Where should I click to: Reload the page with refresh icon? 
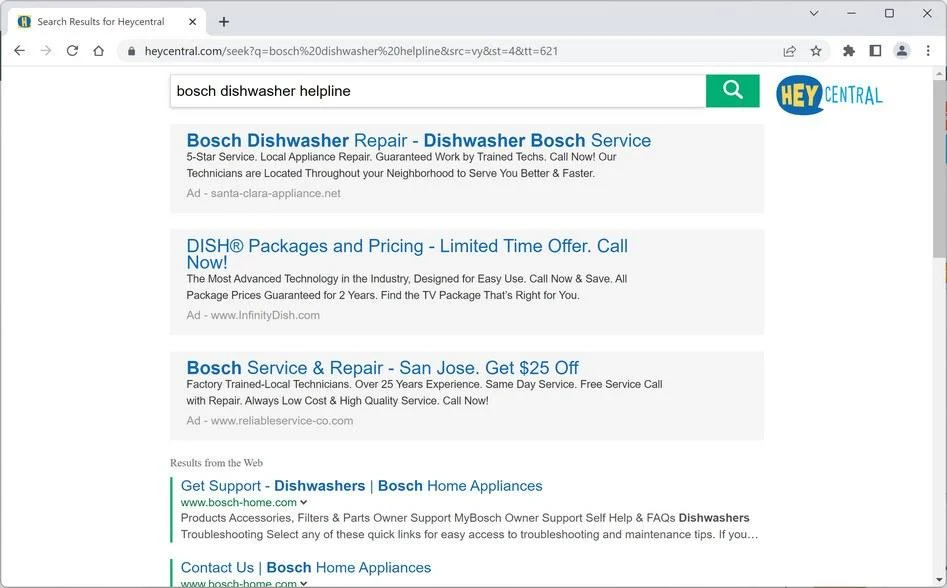[x=72, y=51]
